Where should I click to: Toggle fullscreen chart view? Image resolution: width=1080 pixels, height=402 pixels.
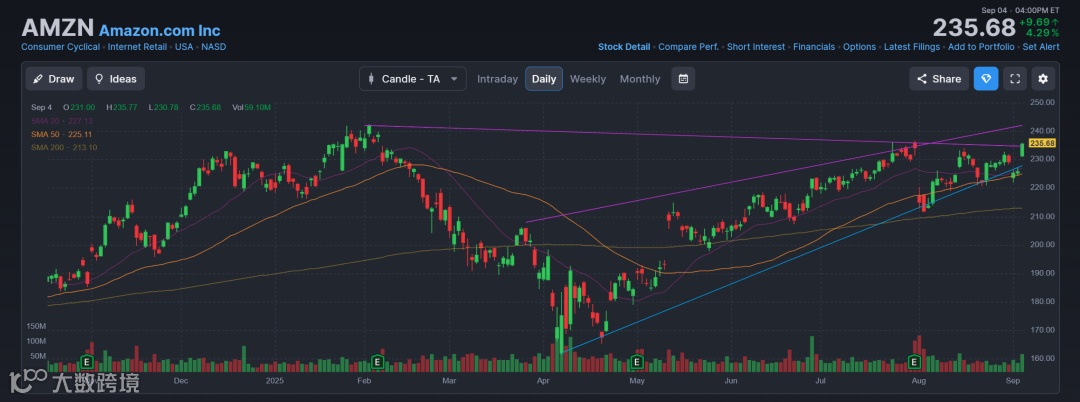click(1015, 78)
